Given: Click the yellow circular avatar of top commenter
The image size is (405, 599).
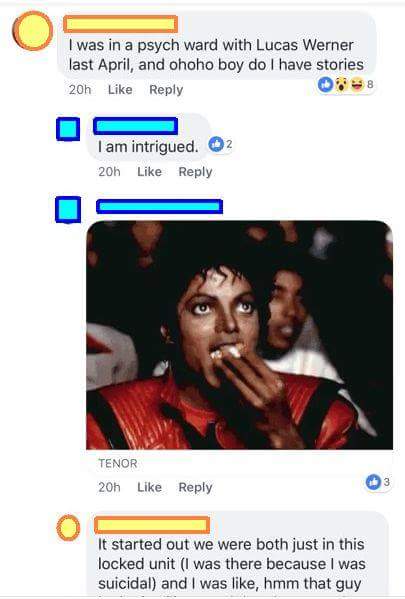Looking at the screenshot, I should pyautogui.click(x=33, y=31).
